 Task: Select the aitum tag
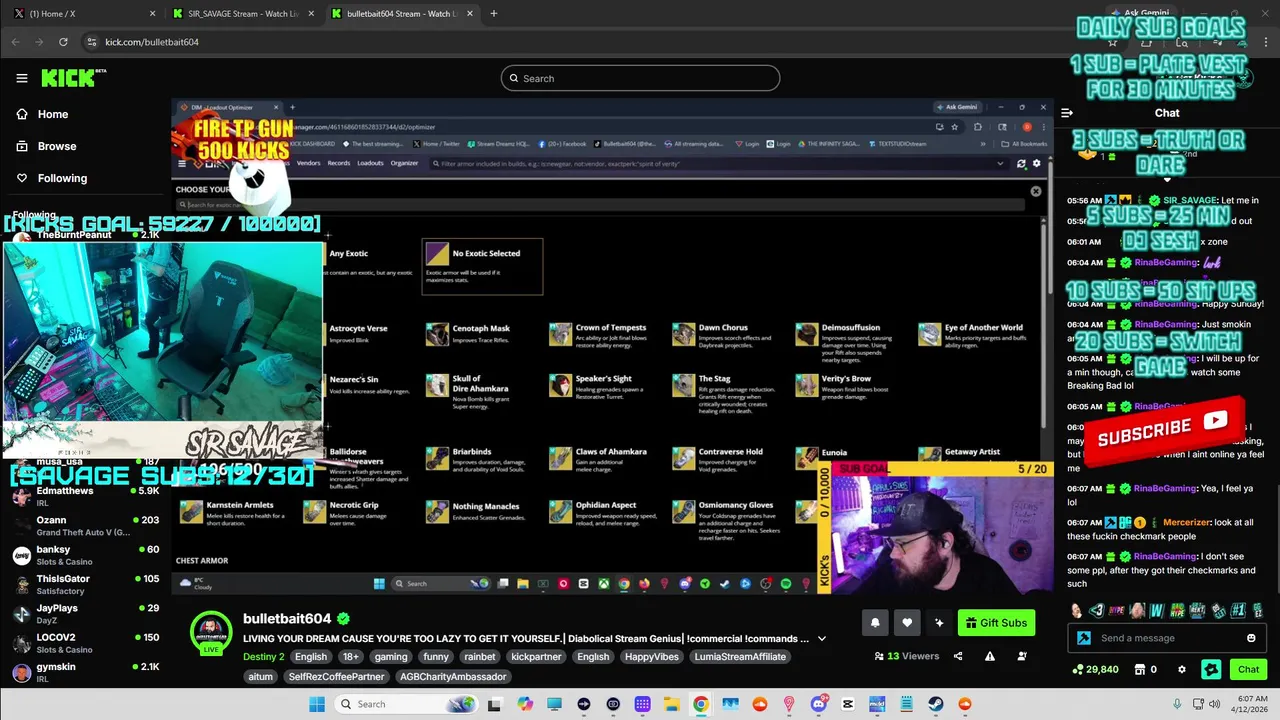tap(261, 677)
